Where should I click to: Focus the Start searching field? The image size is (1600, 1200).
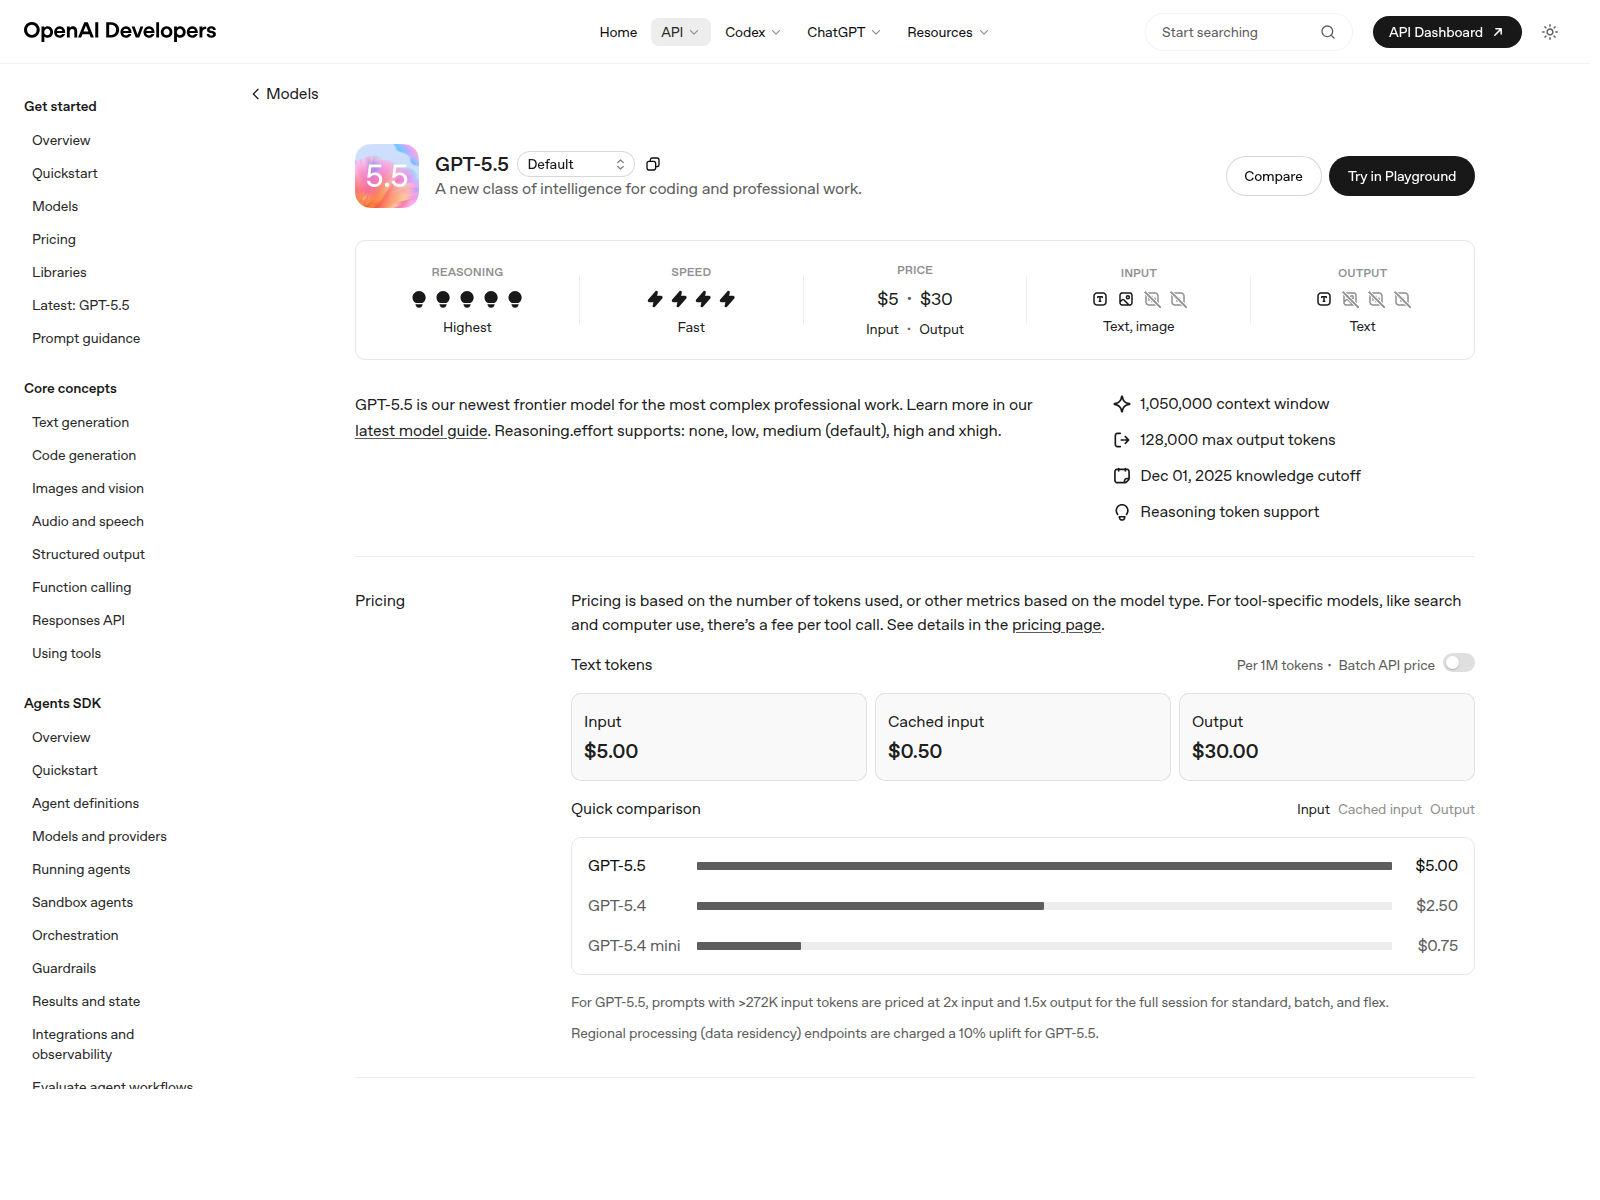tap(1248, 32)
